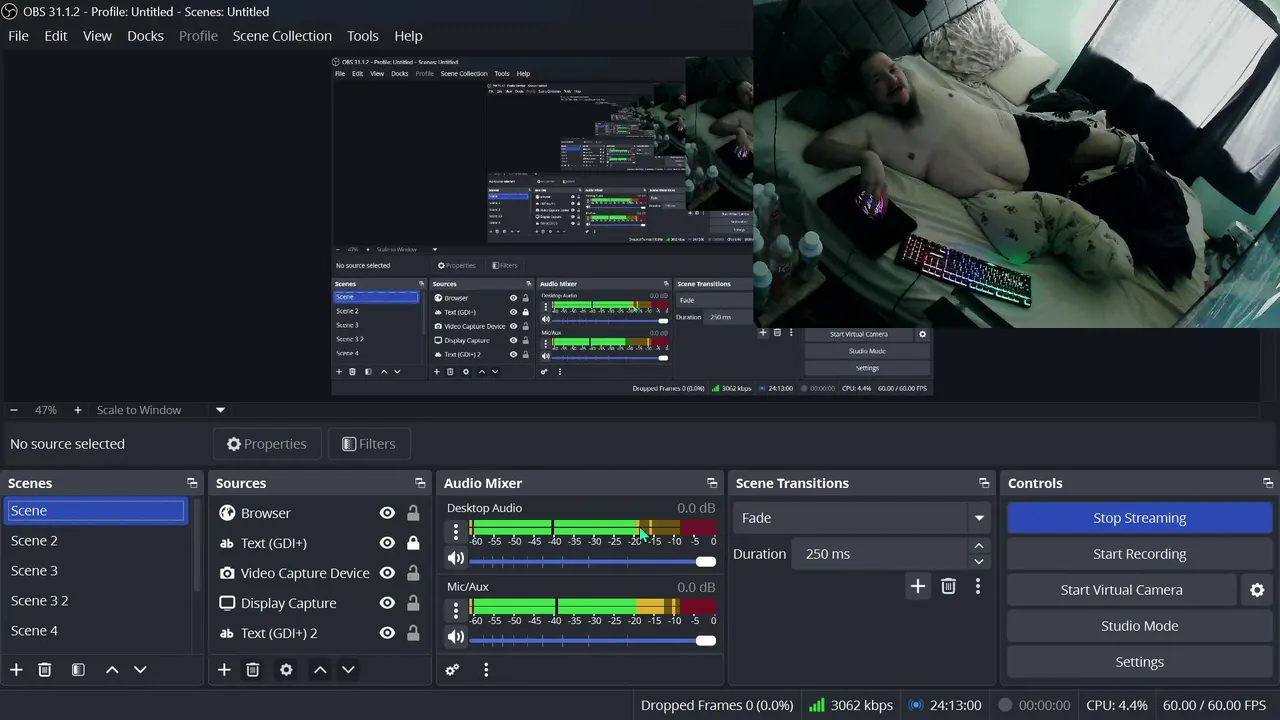Zoom in the preview with the plus icon
The width and height of the screenshot is (1280, 720).
(x=77, y=410)
